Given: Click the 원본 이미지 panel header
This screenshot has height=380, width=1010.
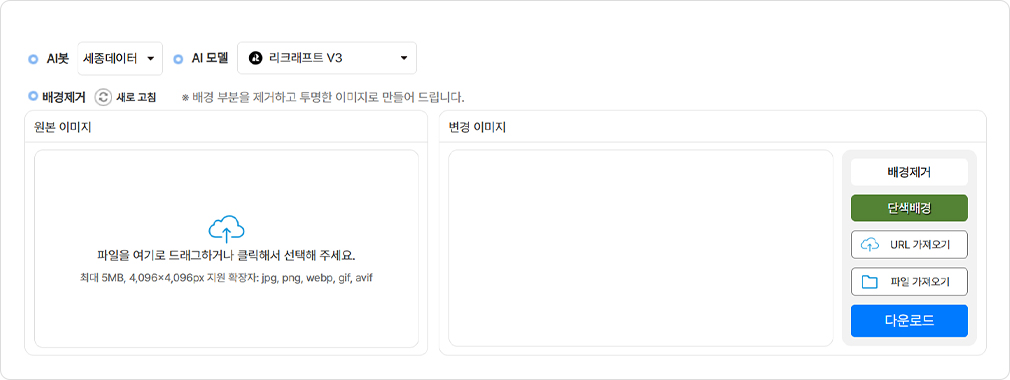Looking at the screenshot, I should 226,127.
